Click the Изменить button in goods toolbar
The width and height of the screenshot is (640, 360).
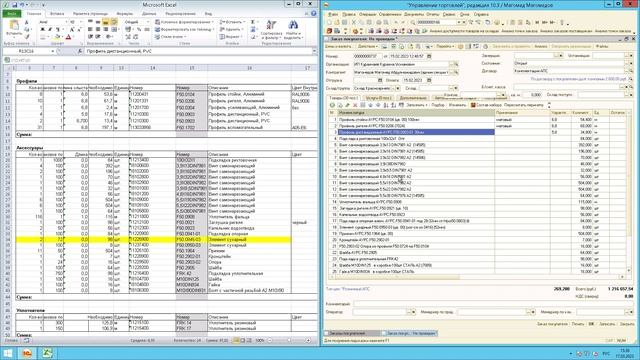click(457, 105)
